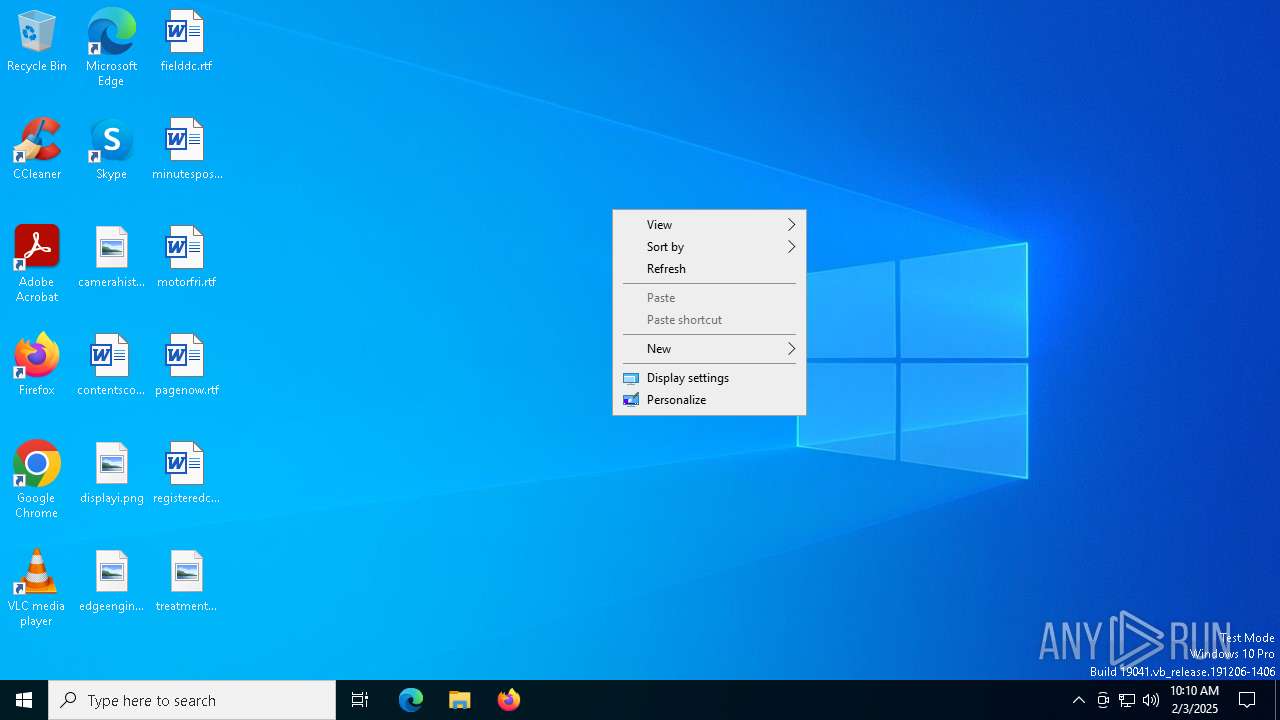Click the greyed Paste menu entry
The height and width of the screenshot is (720, 1280).
click(x=709, y=298)
